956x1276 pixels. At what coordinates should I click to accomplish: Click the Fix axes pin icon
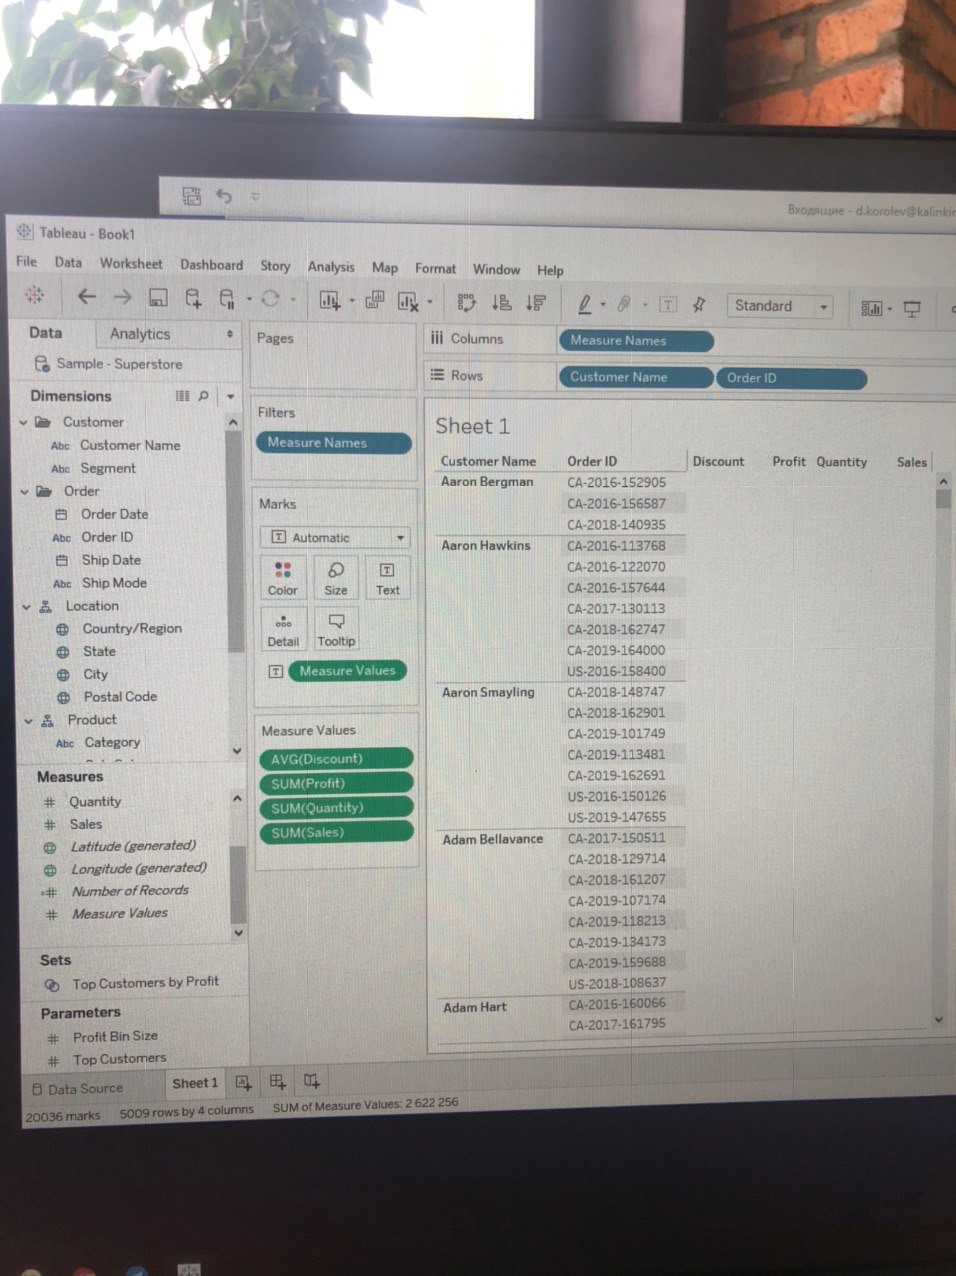point(699,304)
